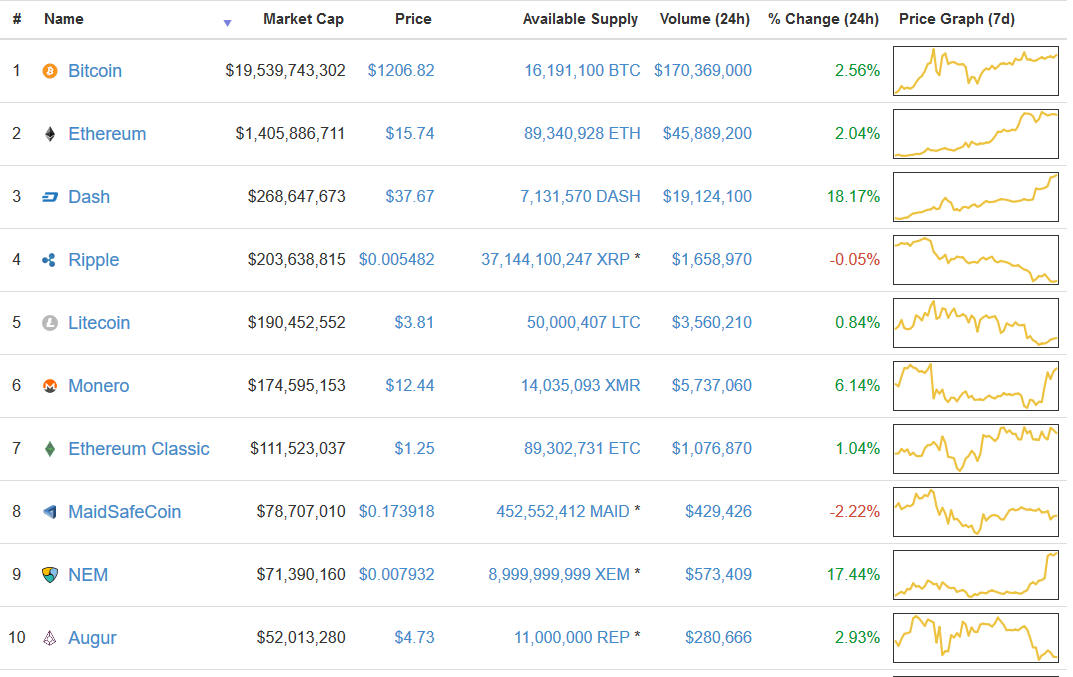Click the sort arrow beside Name header
The height and width of the screenshot is (677, 1073).
point(227,23)
